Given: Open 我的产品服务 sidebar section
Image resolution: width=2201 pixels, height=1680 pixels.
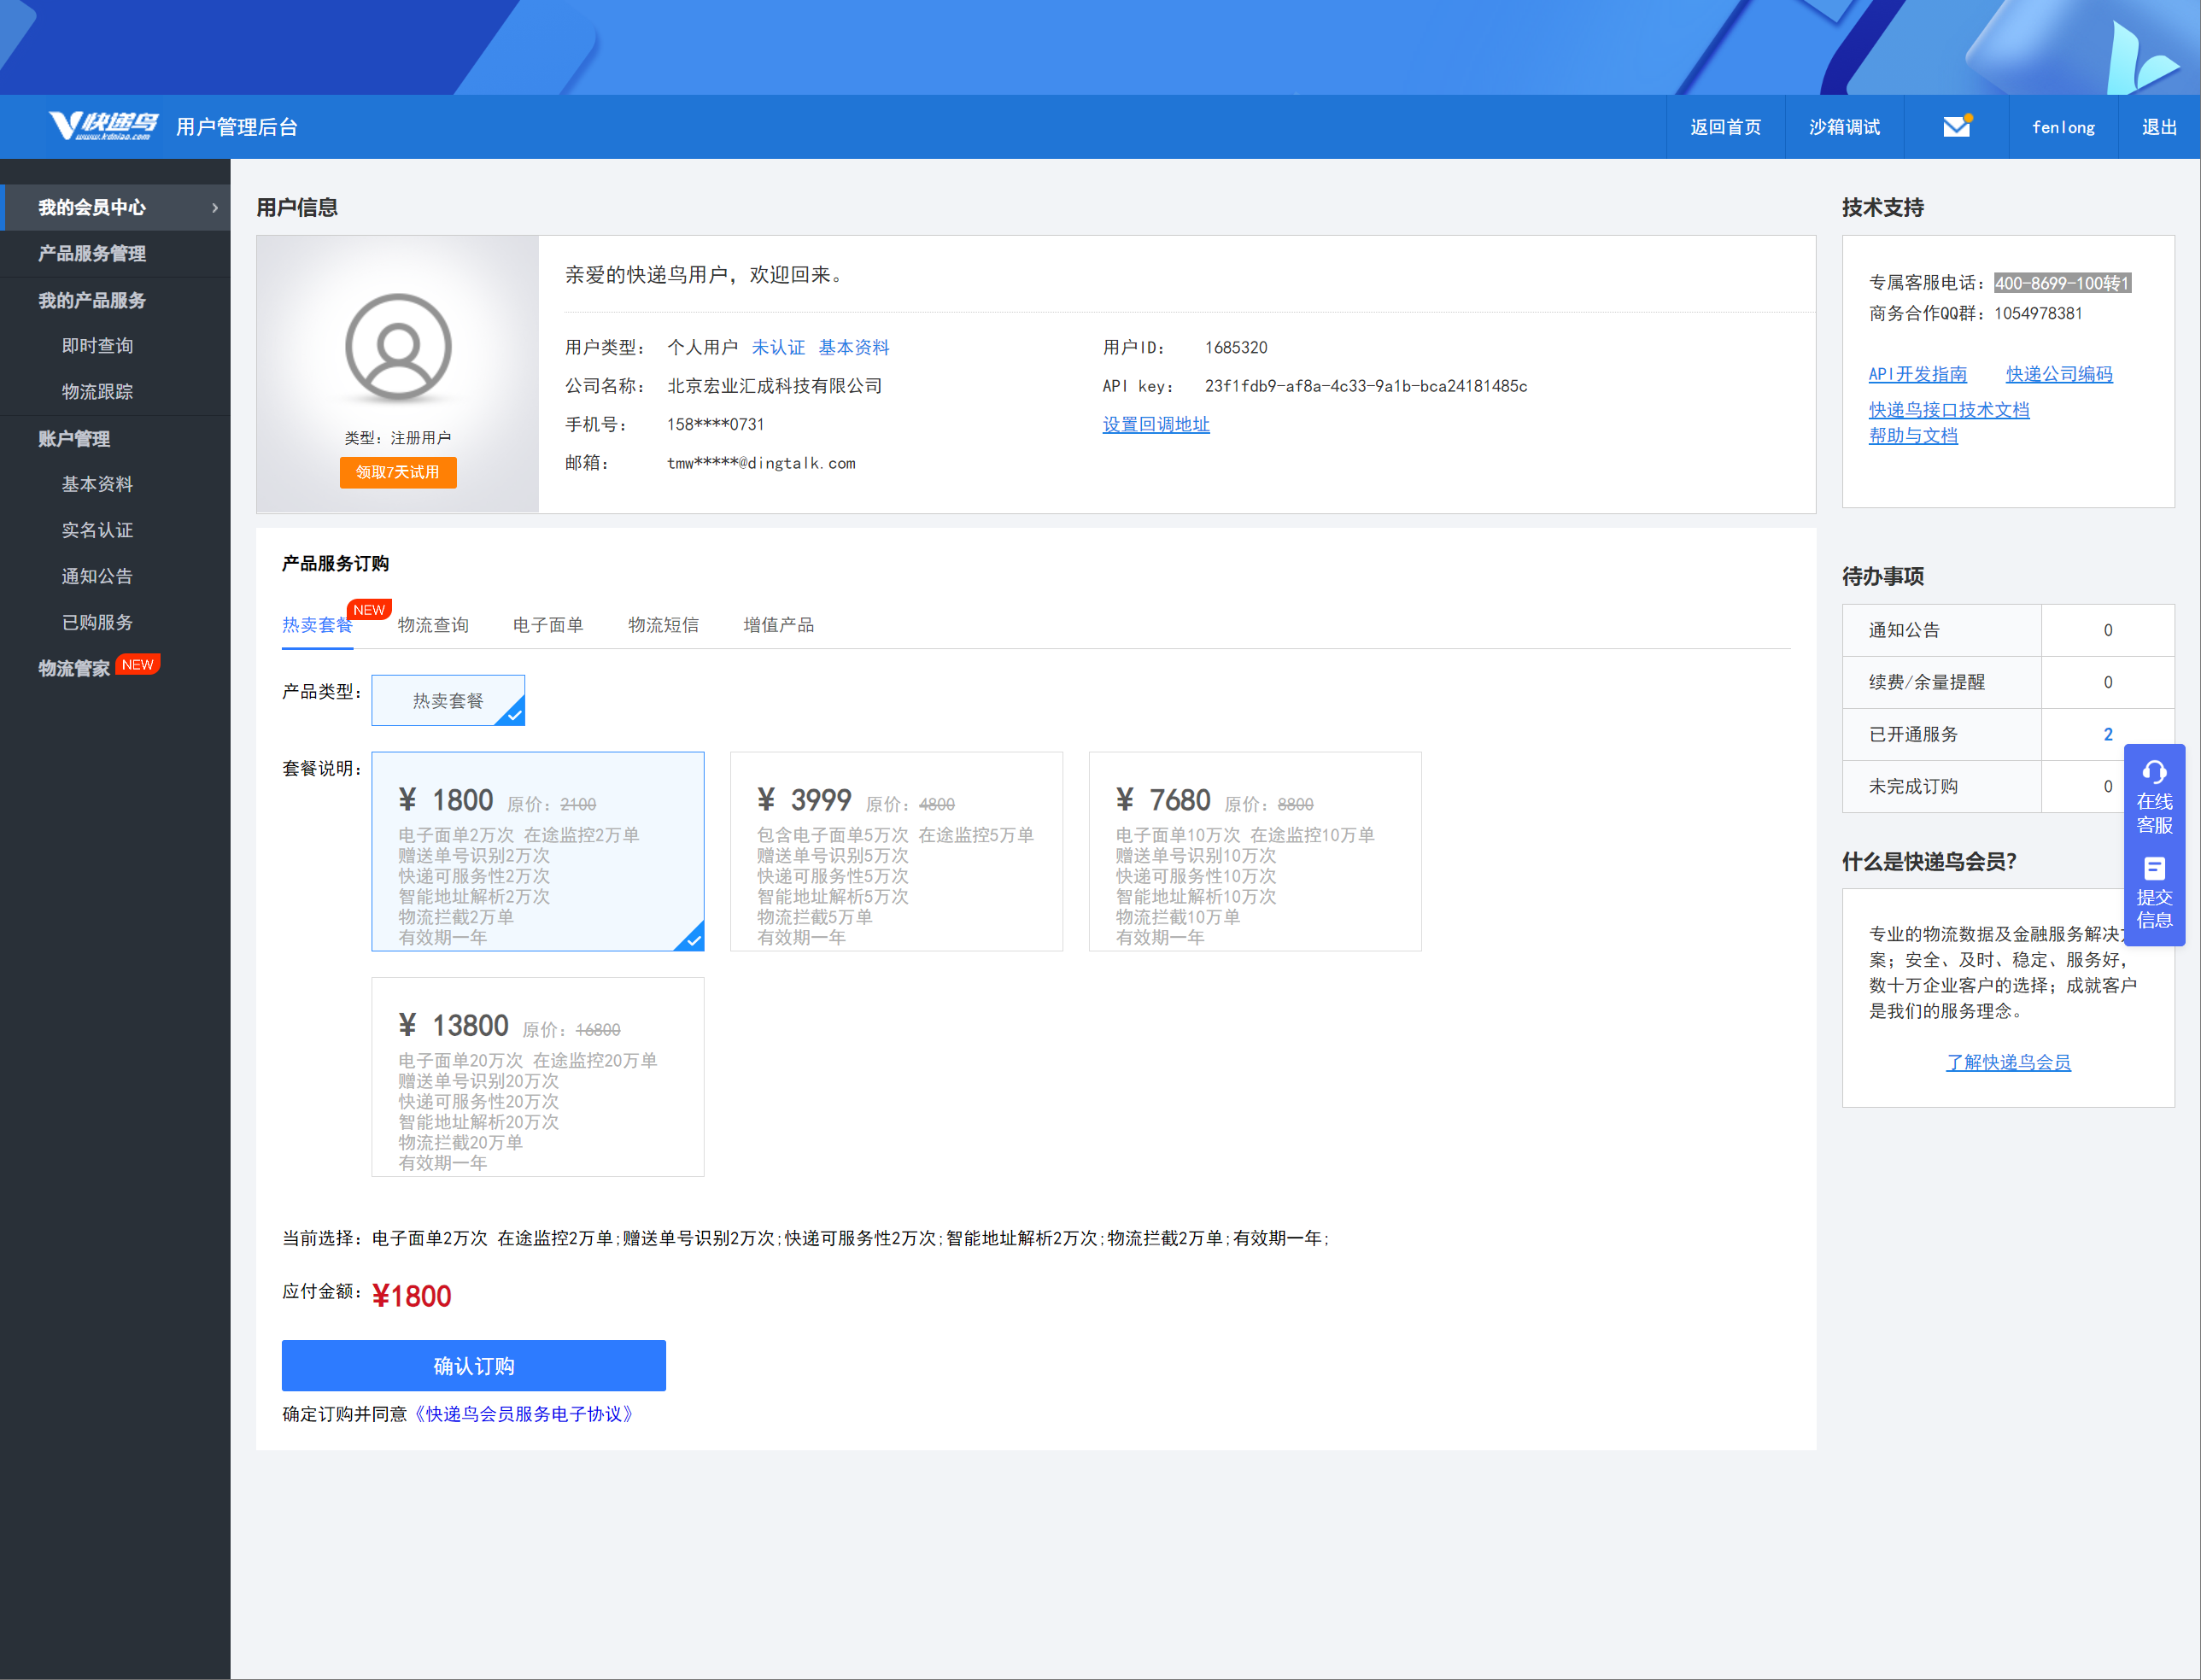Looking at the screenshot, I should click(92, 300).
